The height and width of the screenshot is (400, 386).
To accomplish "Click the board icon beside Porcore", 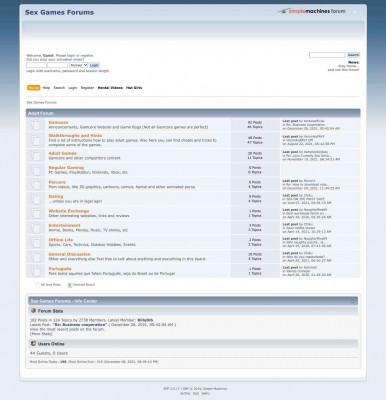I will (x=35, y=184).
